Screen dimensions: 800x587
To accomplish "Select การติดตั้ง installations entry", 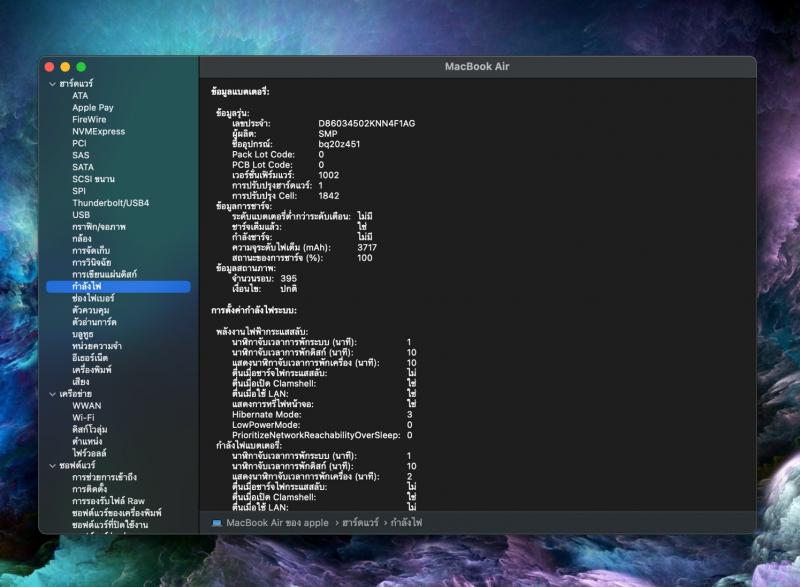I will pos(90,489).
